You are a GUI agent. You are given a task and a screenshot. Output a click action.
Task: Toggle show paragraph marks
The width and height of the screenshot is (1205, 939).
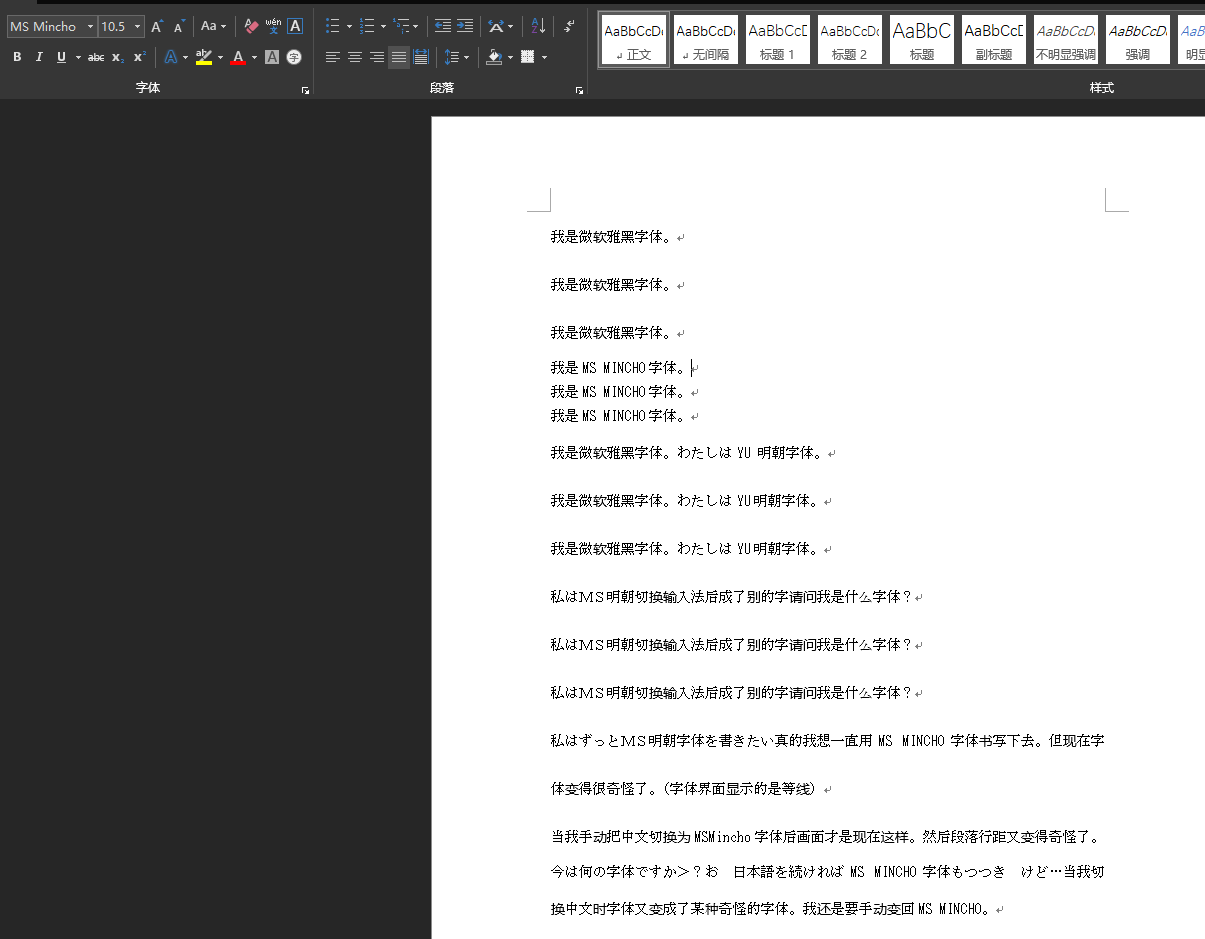[x=569, y=27]
